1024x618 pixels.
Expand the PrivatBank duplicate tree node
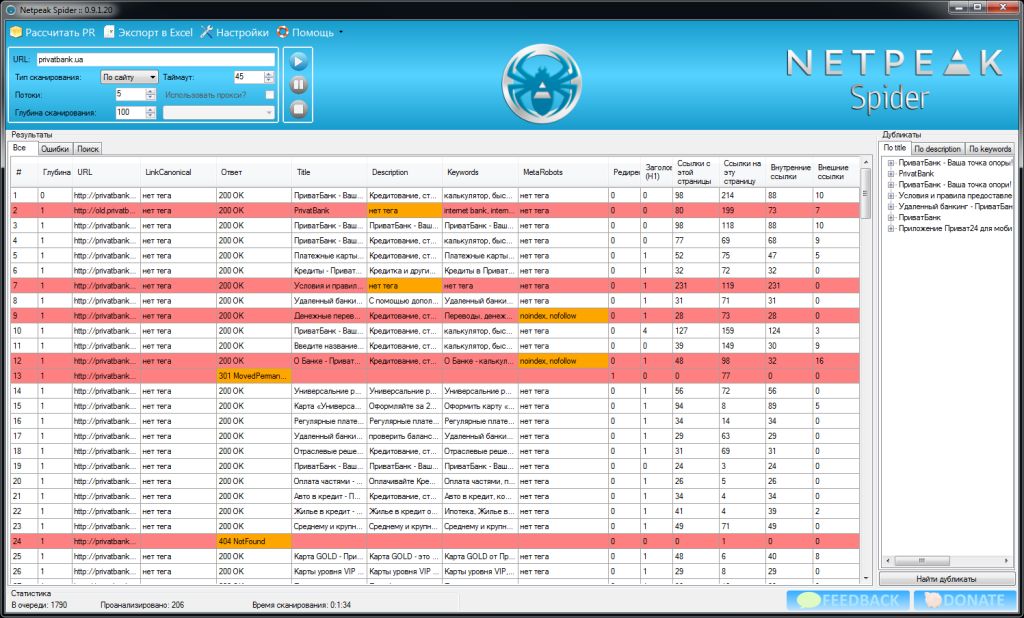(891, 173)
